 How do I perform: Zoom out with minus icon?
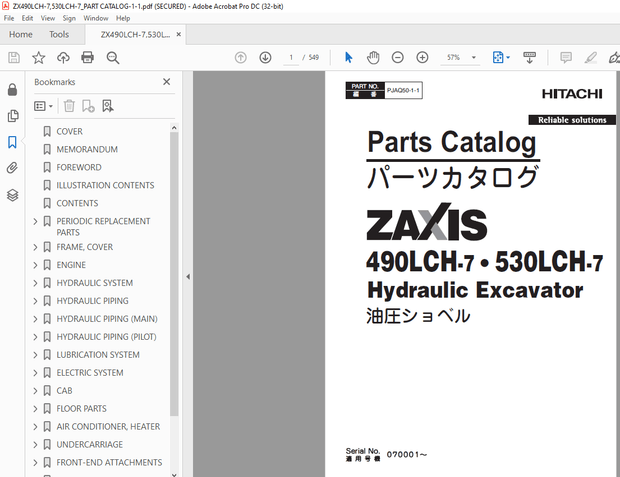coord(397,58)
